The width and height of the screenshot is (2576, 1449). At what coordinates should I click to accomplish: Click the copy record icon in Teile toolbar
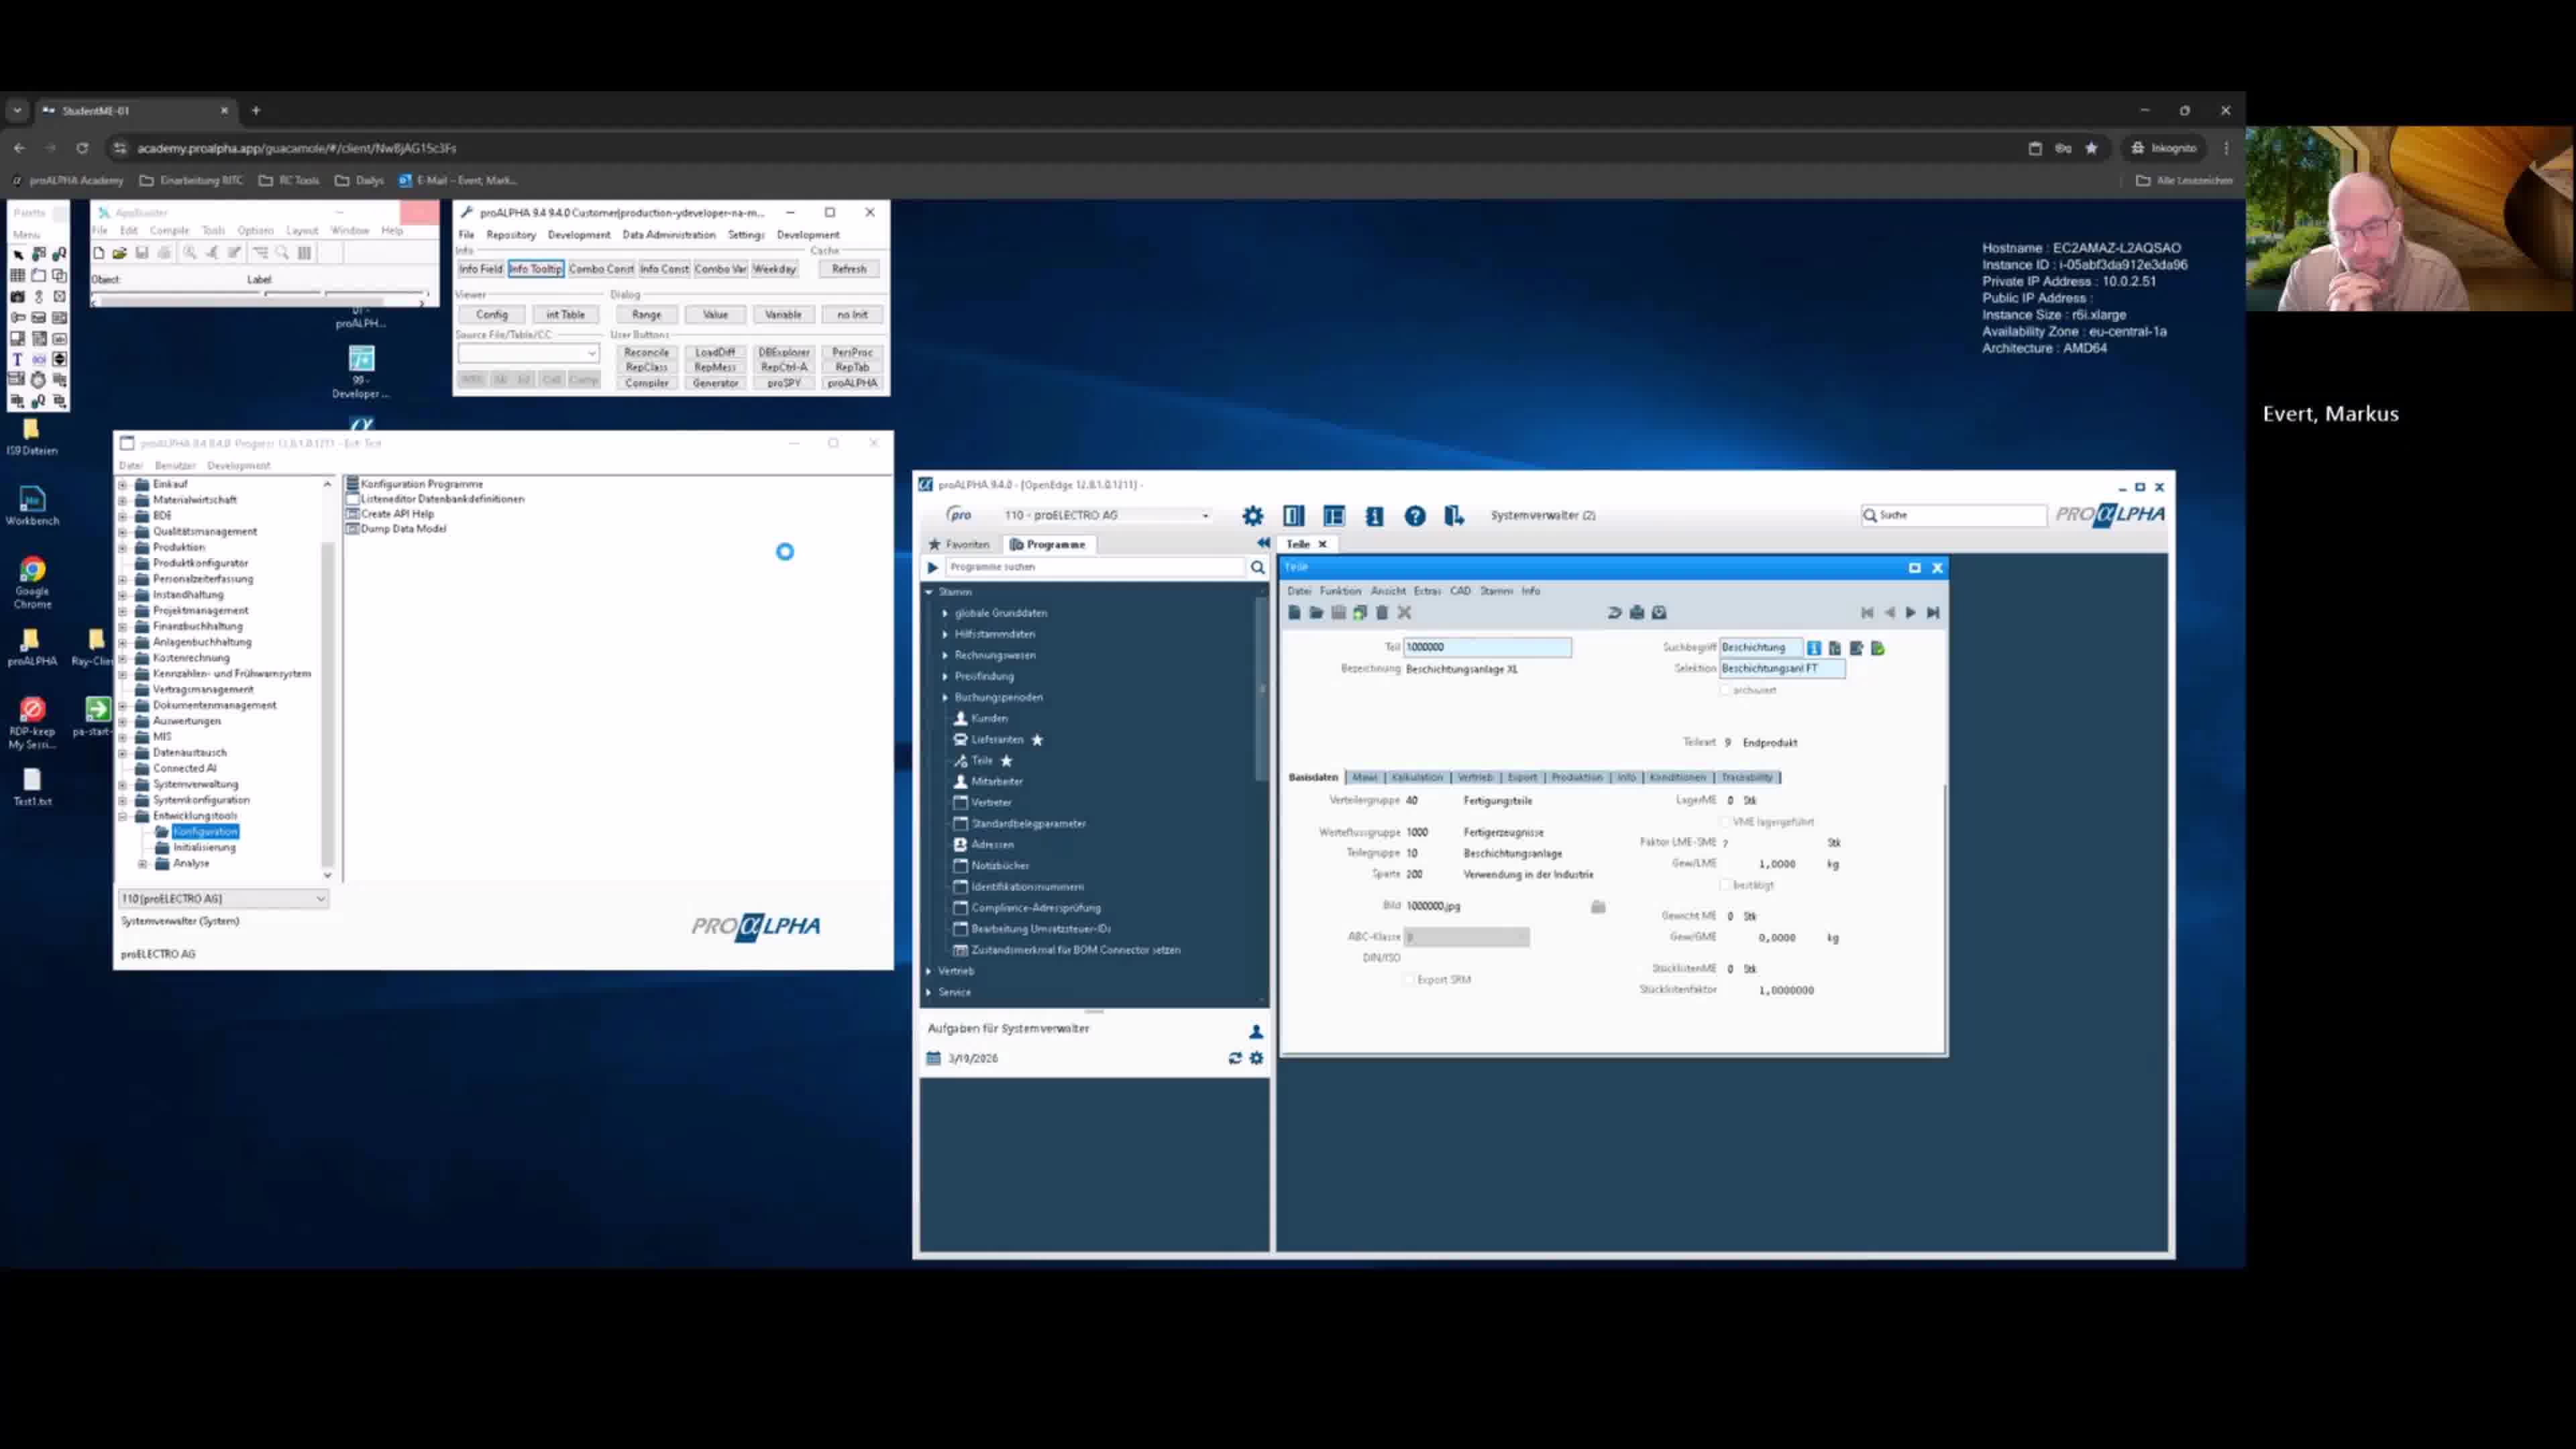[x=1360, y=613]
